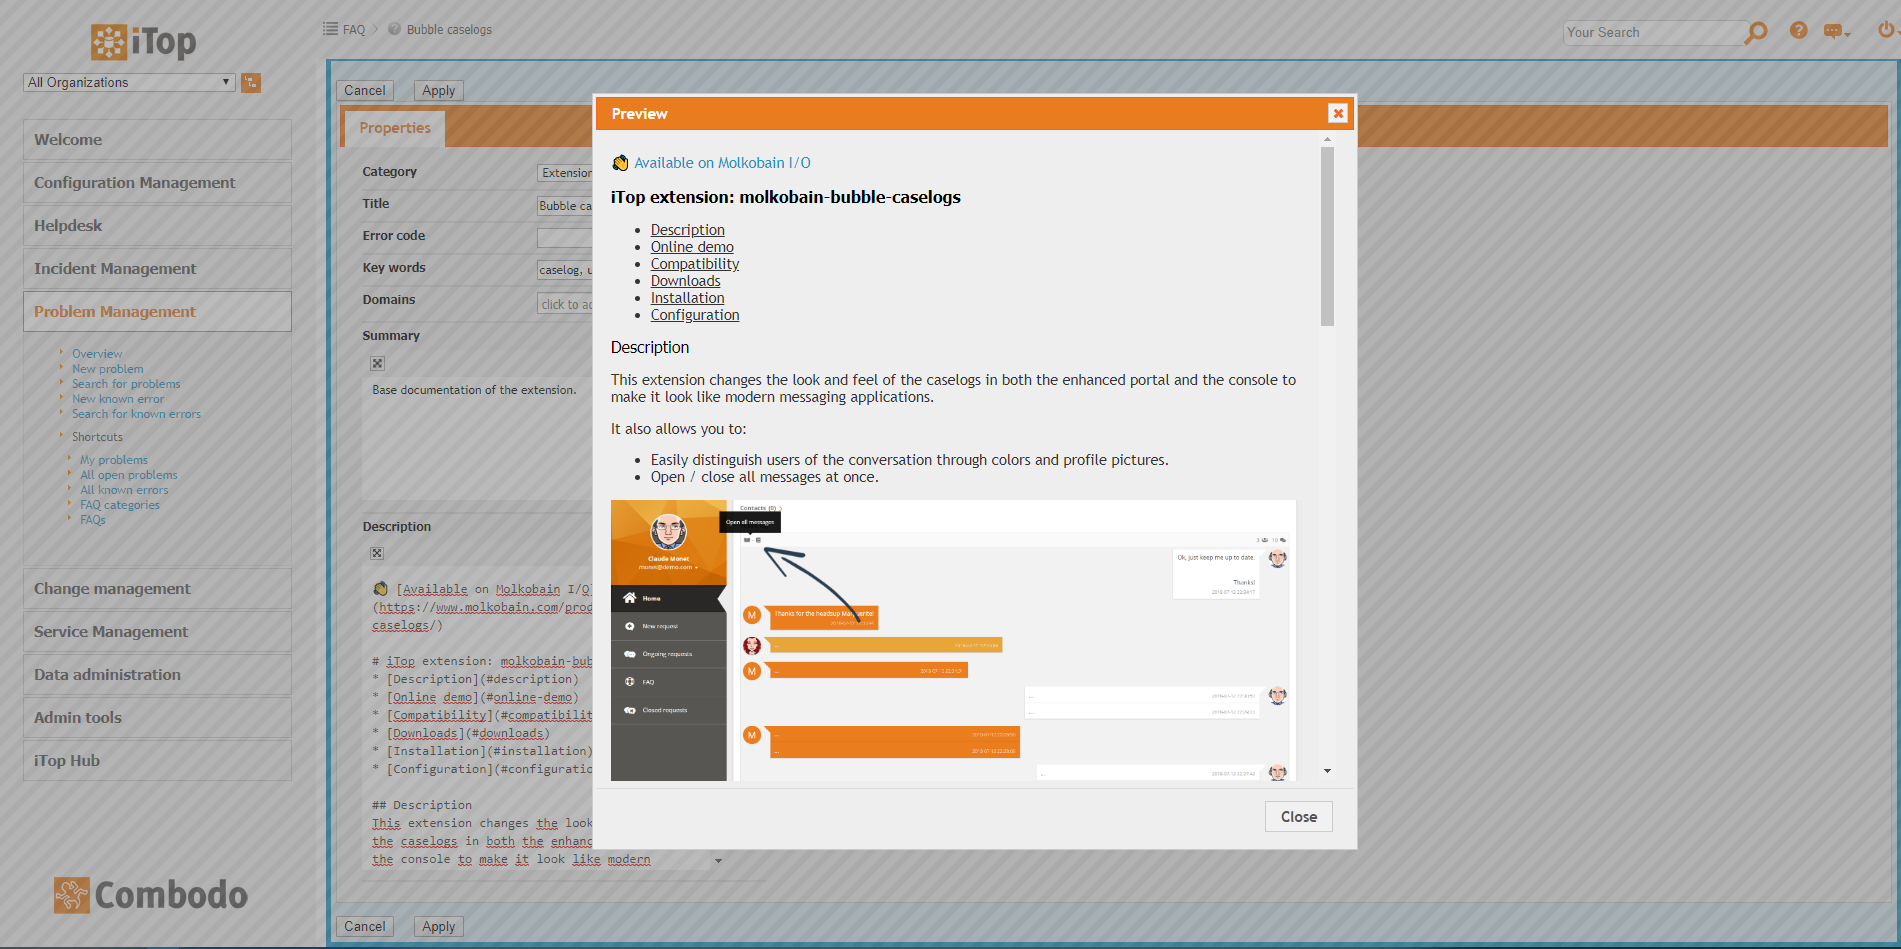Jump to Description anchor link

tap(687, 230)
